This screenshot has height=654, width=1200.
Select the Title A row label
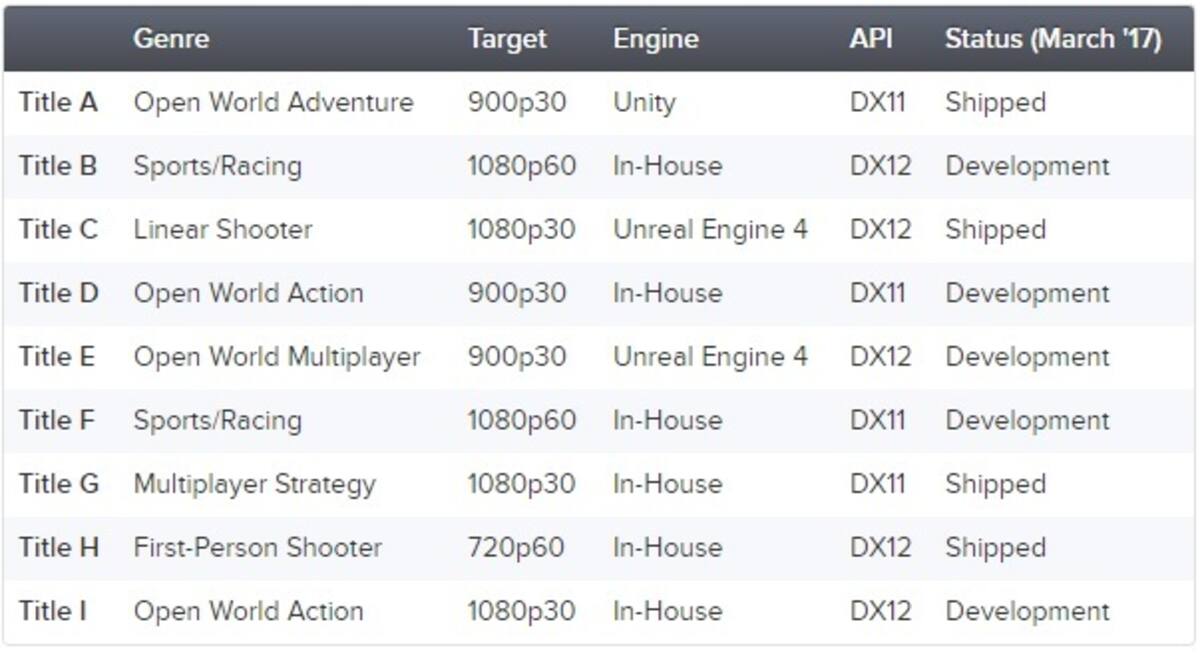click(x=58, y=102)
